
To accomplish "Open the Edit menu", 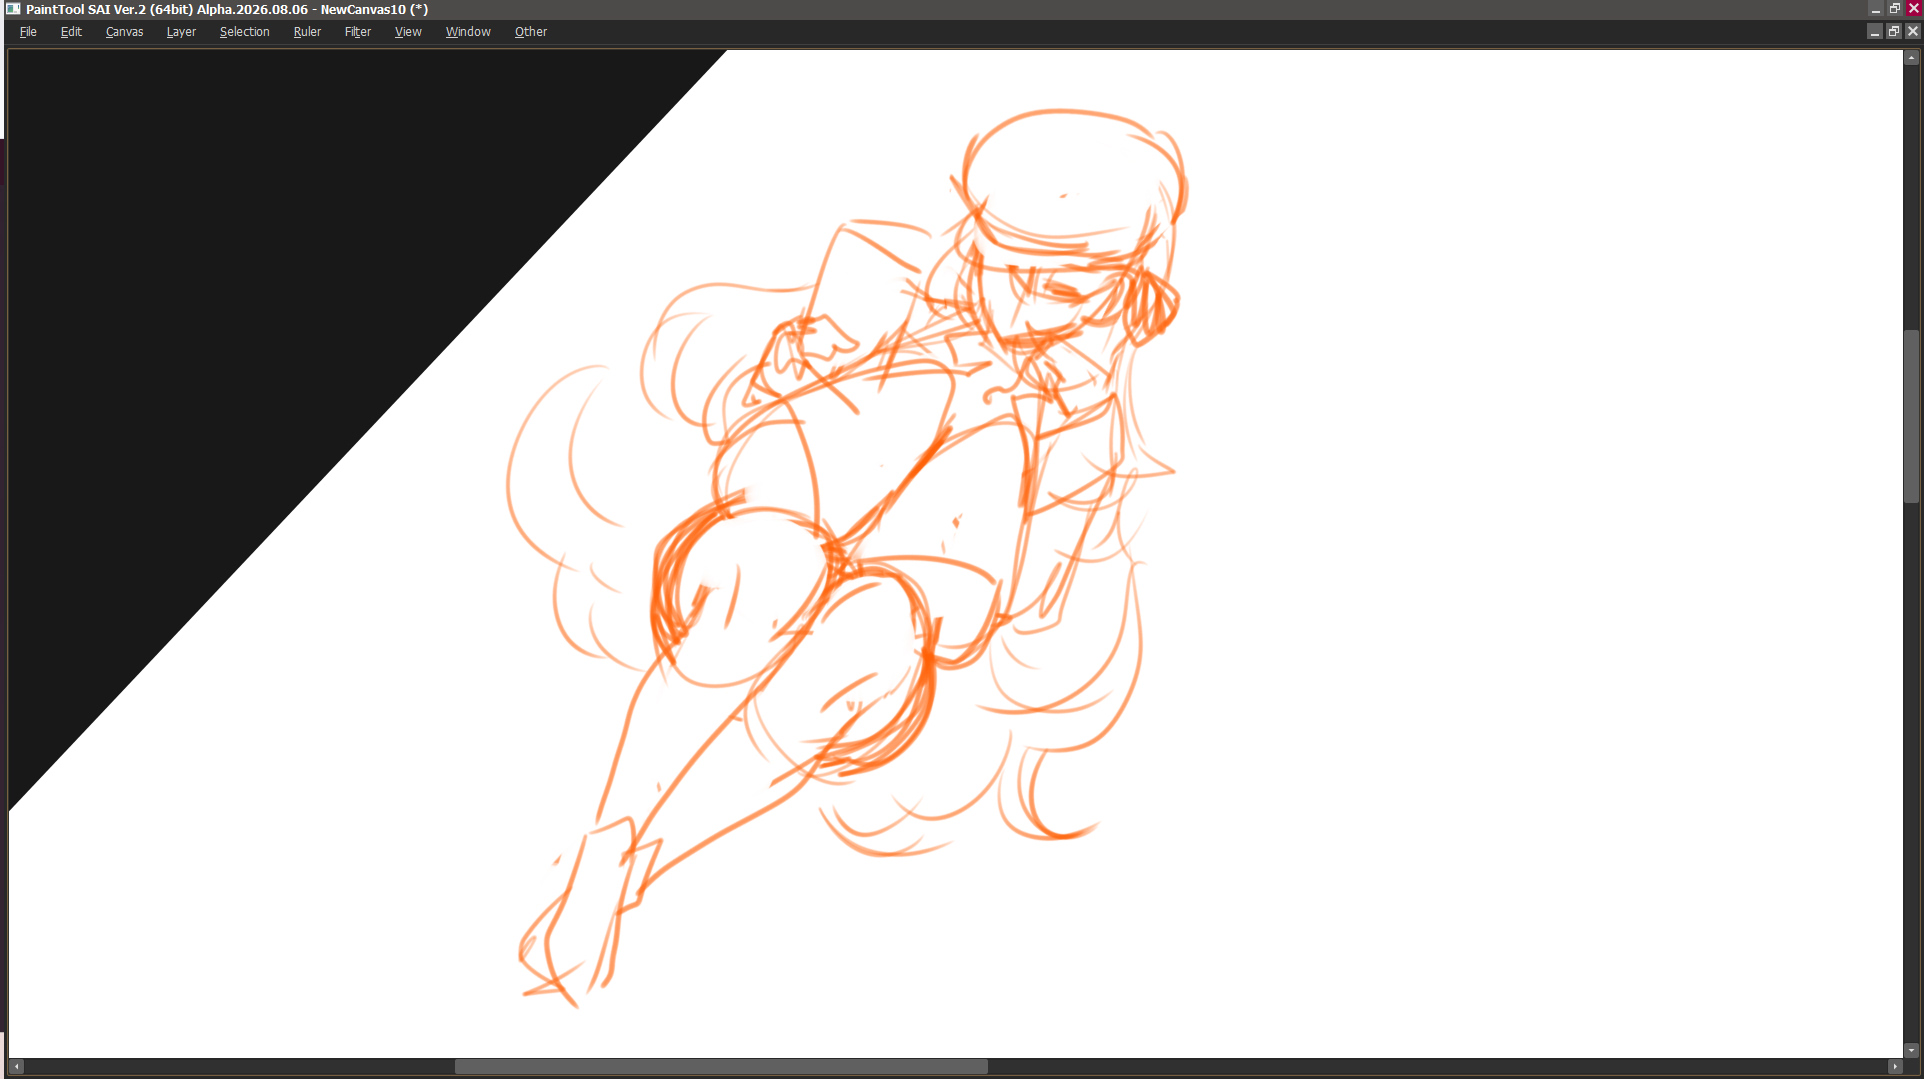I will point(71,32).
